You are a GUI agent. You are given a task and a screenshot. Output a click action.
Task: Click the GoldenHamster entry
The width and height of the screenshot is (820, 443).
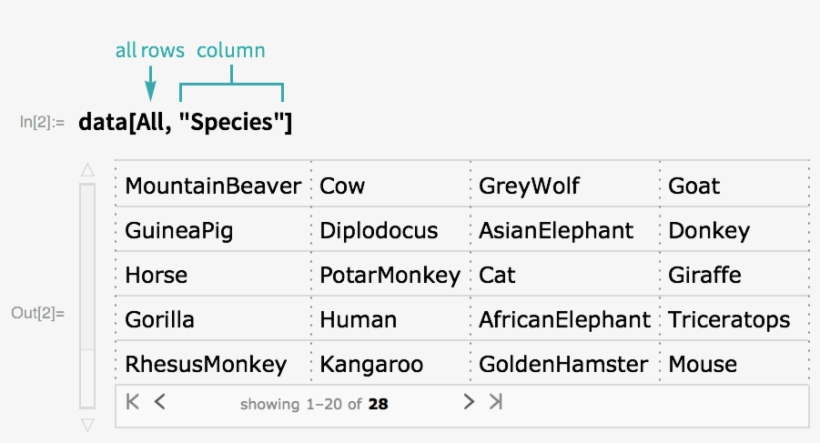coord(563,365)
